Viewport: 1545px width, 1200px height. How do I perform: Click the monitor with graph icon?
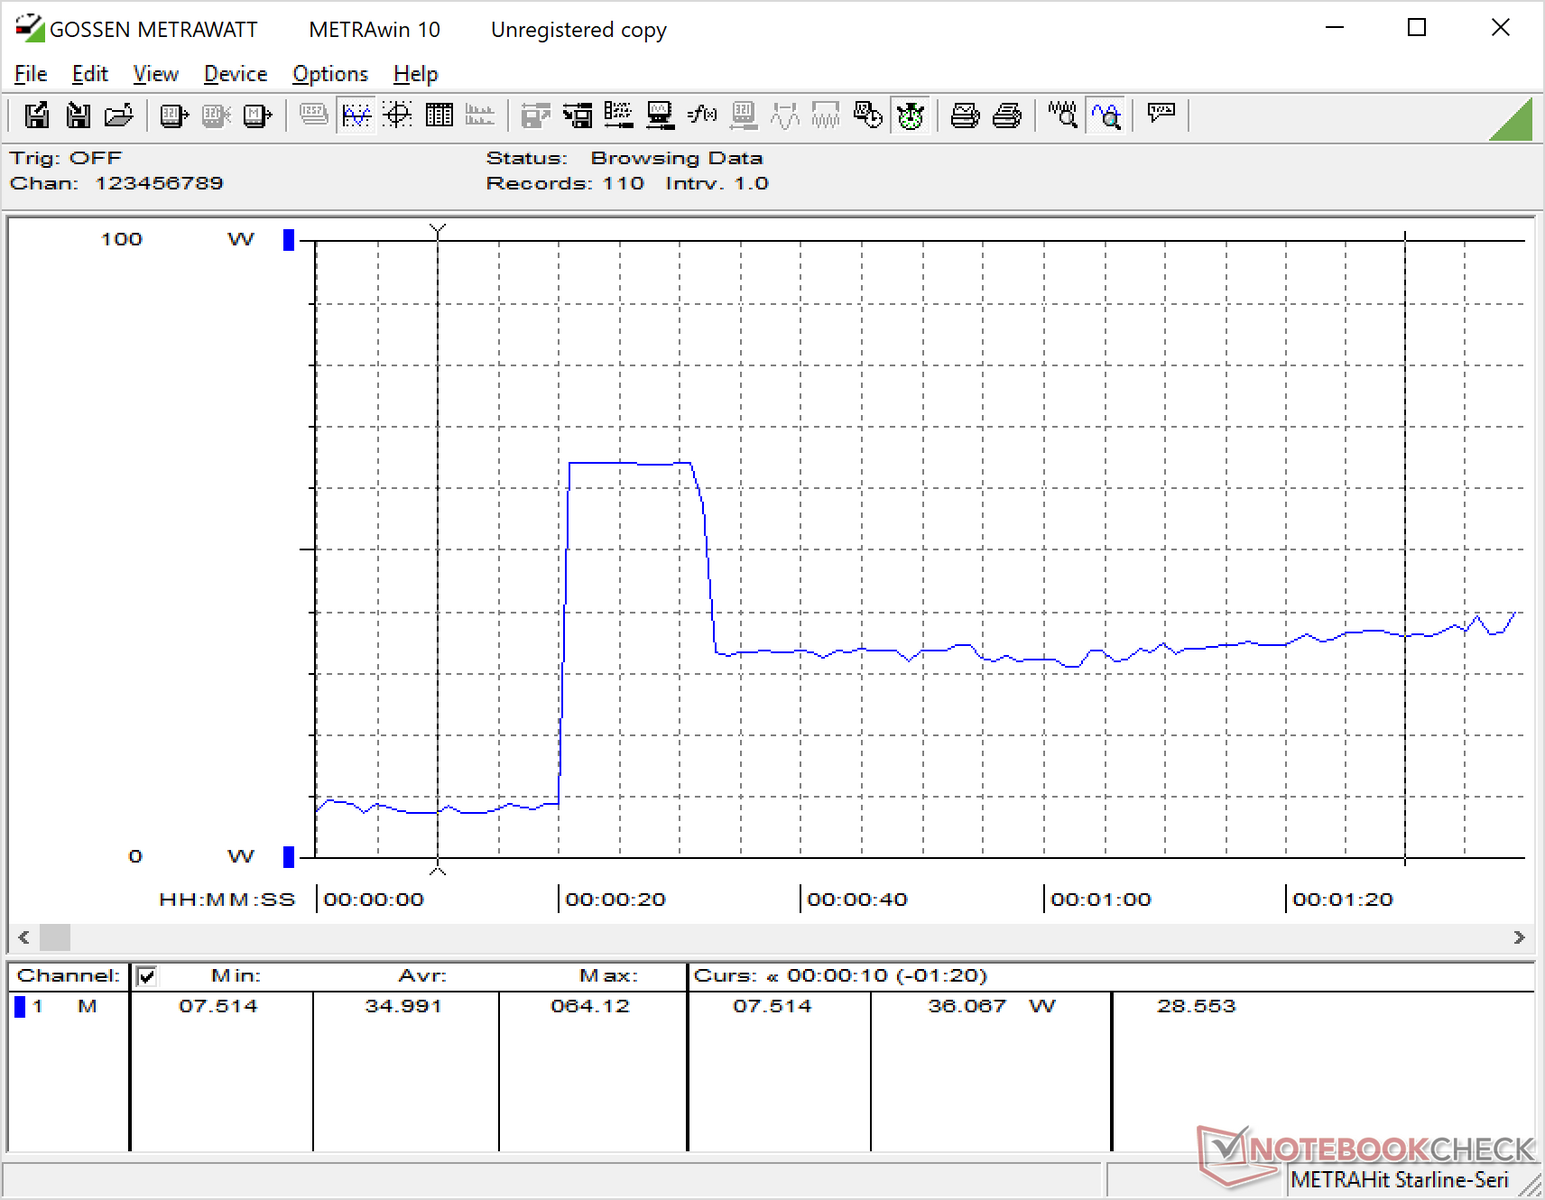click(659, 116)
